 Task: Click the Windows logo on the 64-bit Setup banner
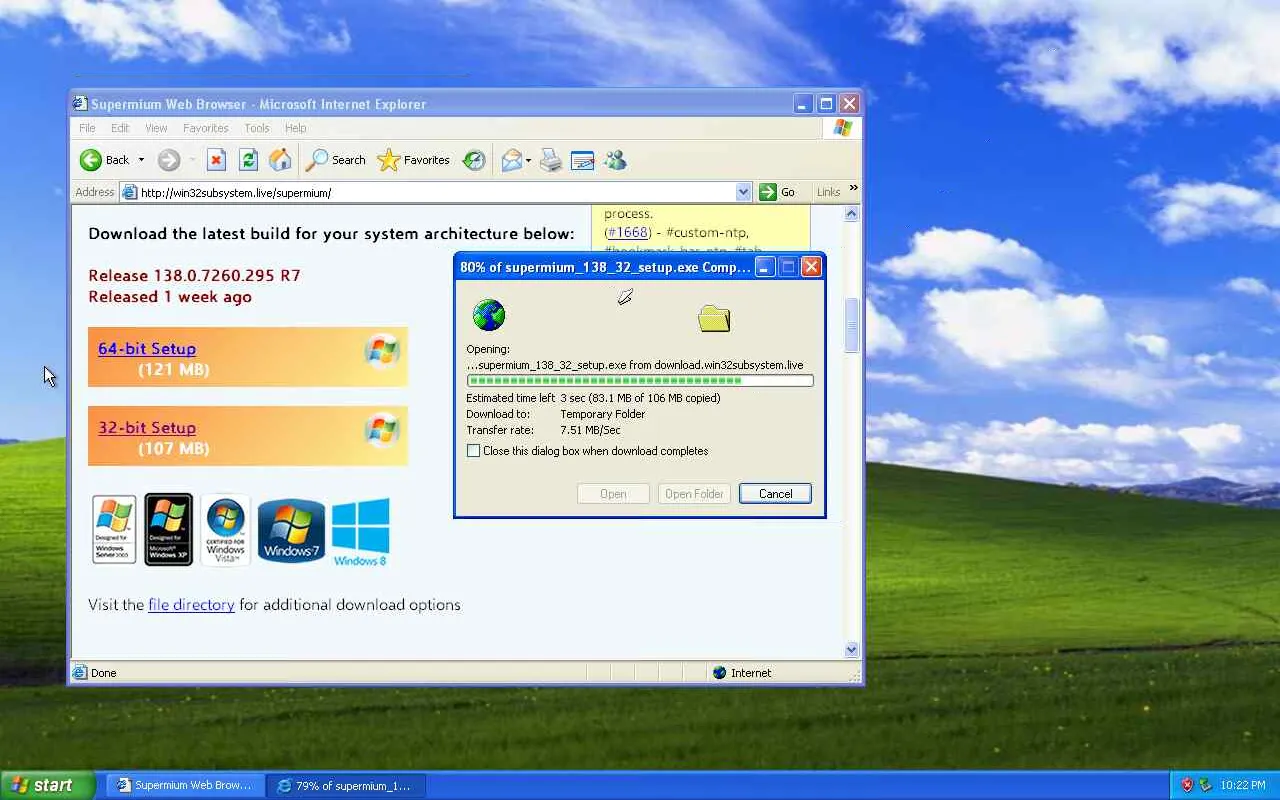382,352
